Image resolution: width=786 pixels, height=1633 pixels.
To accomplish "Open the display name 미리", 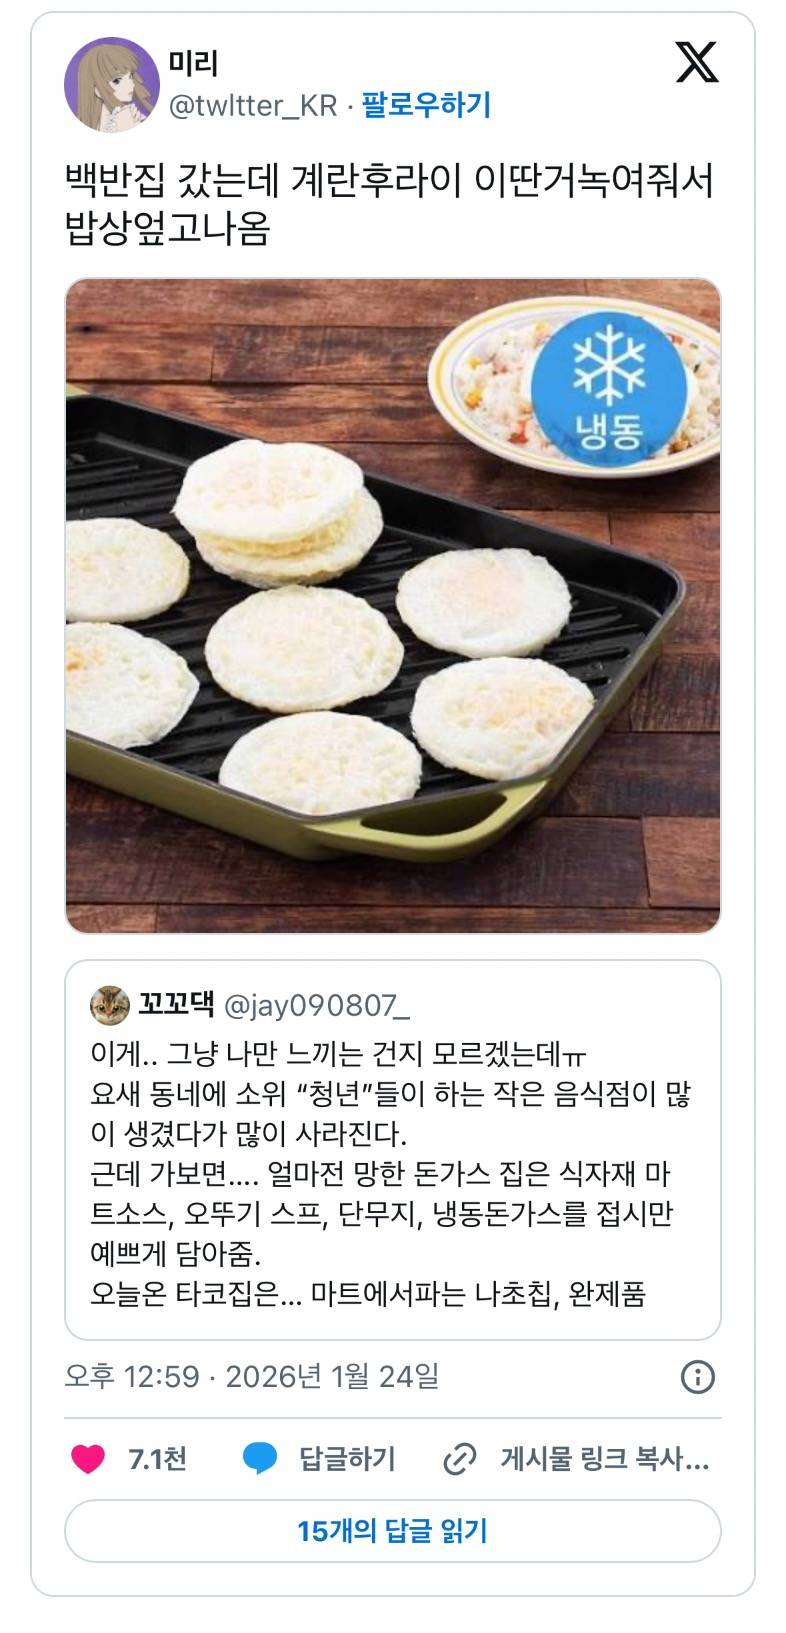I will pyautogui.click(x=193, y=64).
